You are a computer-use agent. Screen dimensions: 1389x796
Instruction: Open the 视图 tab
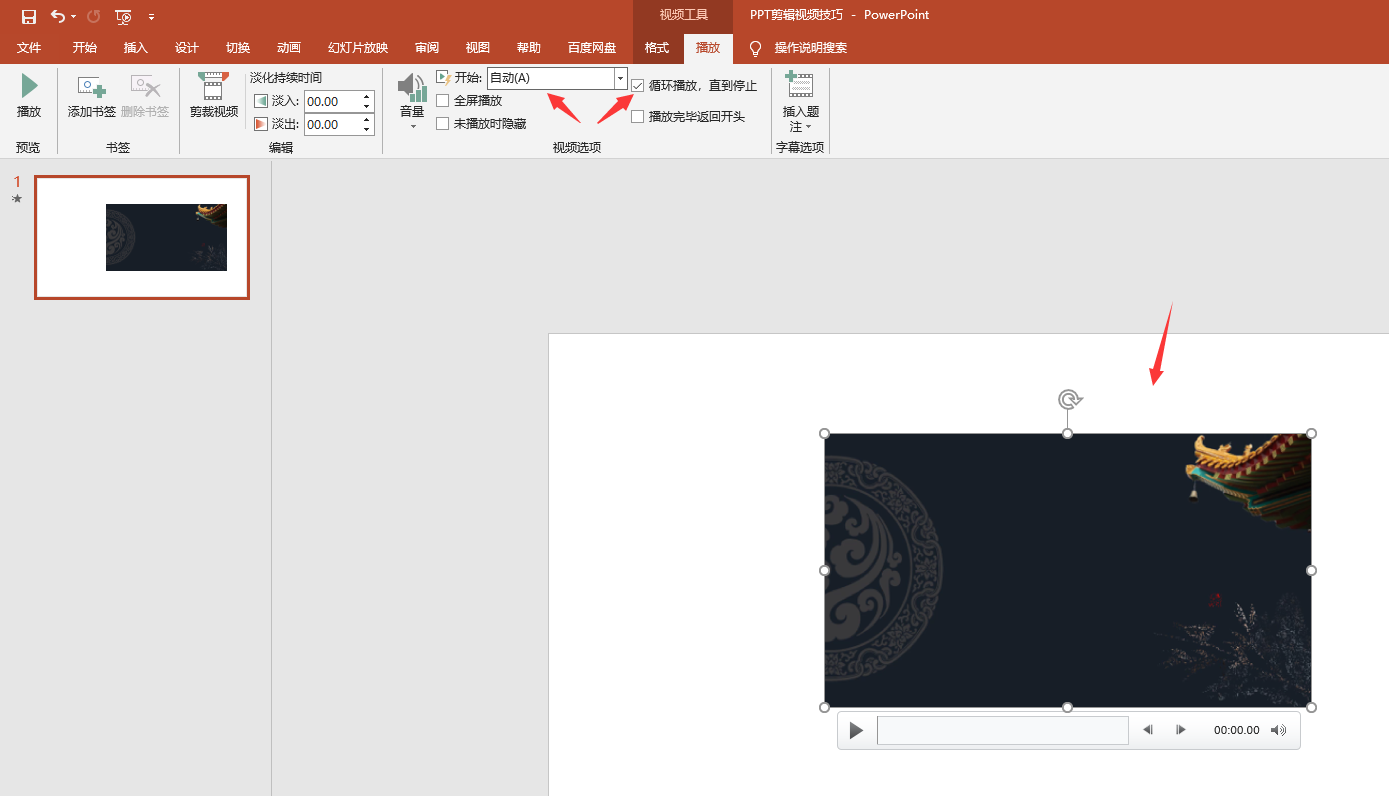[x=478, y=48]
